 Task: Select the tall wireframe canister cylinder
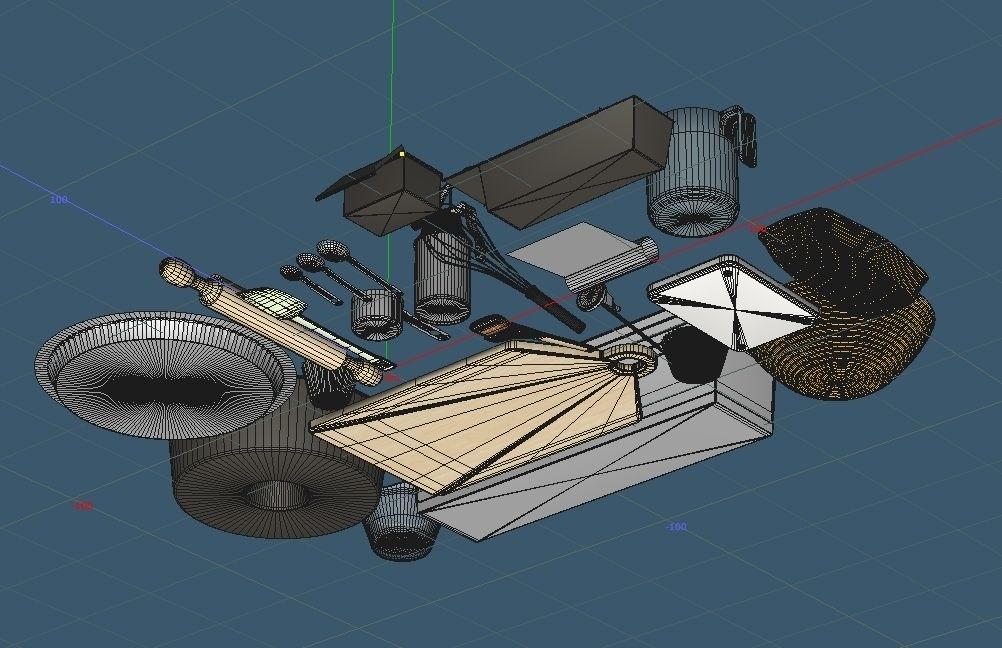[442, 278]
